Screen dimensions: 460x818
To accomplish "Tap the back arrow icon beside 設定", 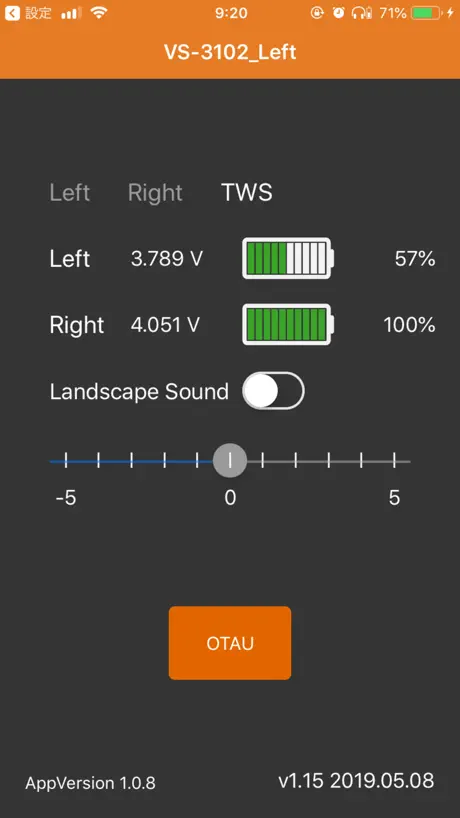I will tap(12, 14).
